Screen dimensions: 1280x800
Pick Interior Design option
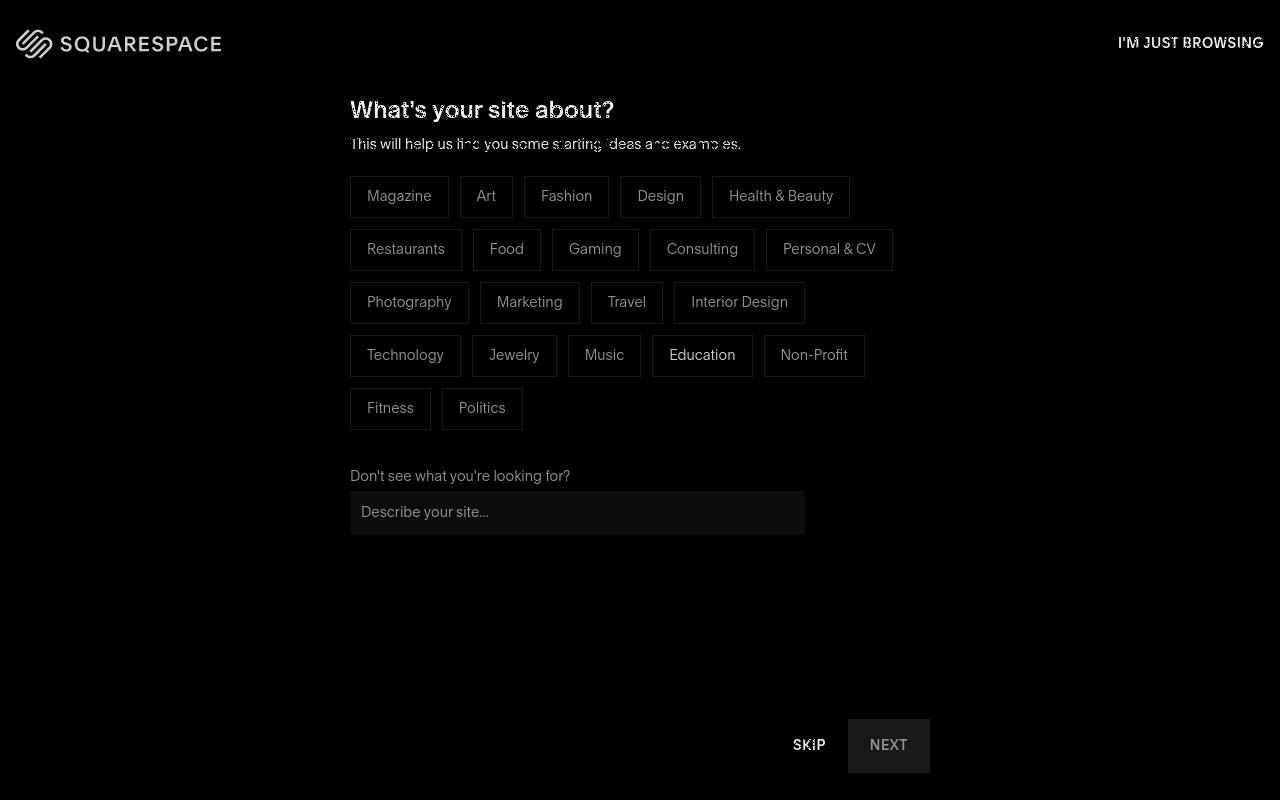tap(739, 303)
